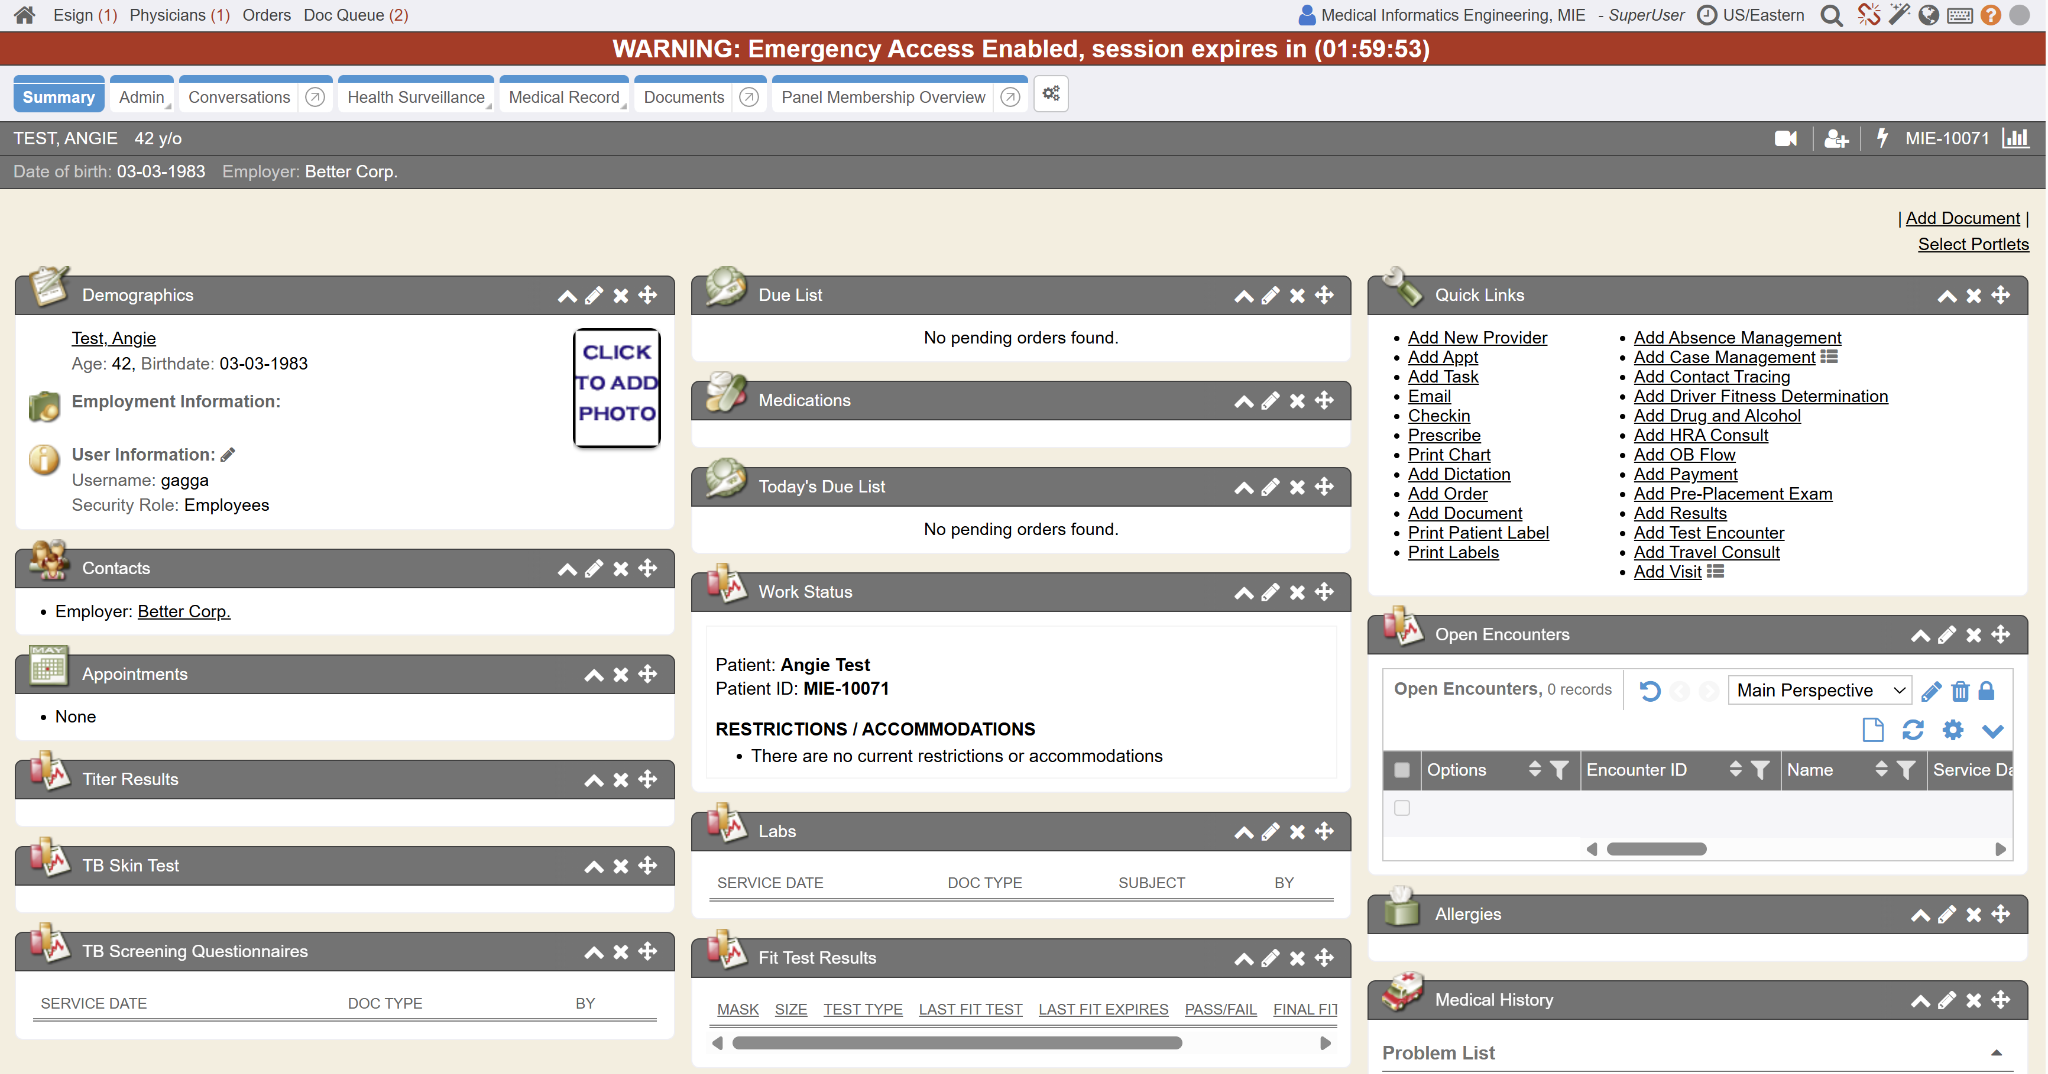Open the orange help question mark icon
The height and width of the screenshot is (1074, 2048).
point(1990,15)
